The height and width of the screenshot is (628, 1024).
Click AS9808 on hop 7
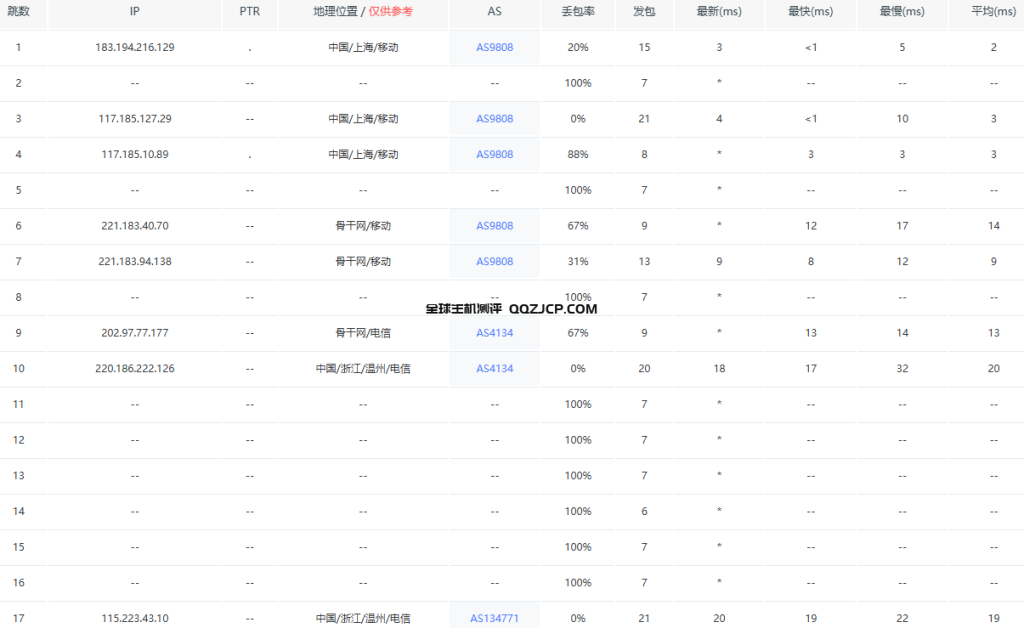[494, 261]
